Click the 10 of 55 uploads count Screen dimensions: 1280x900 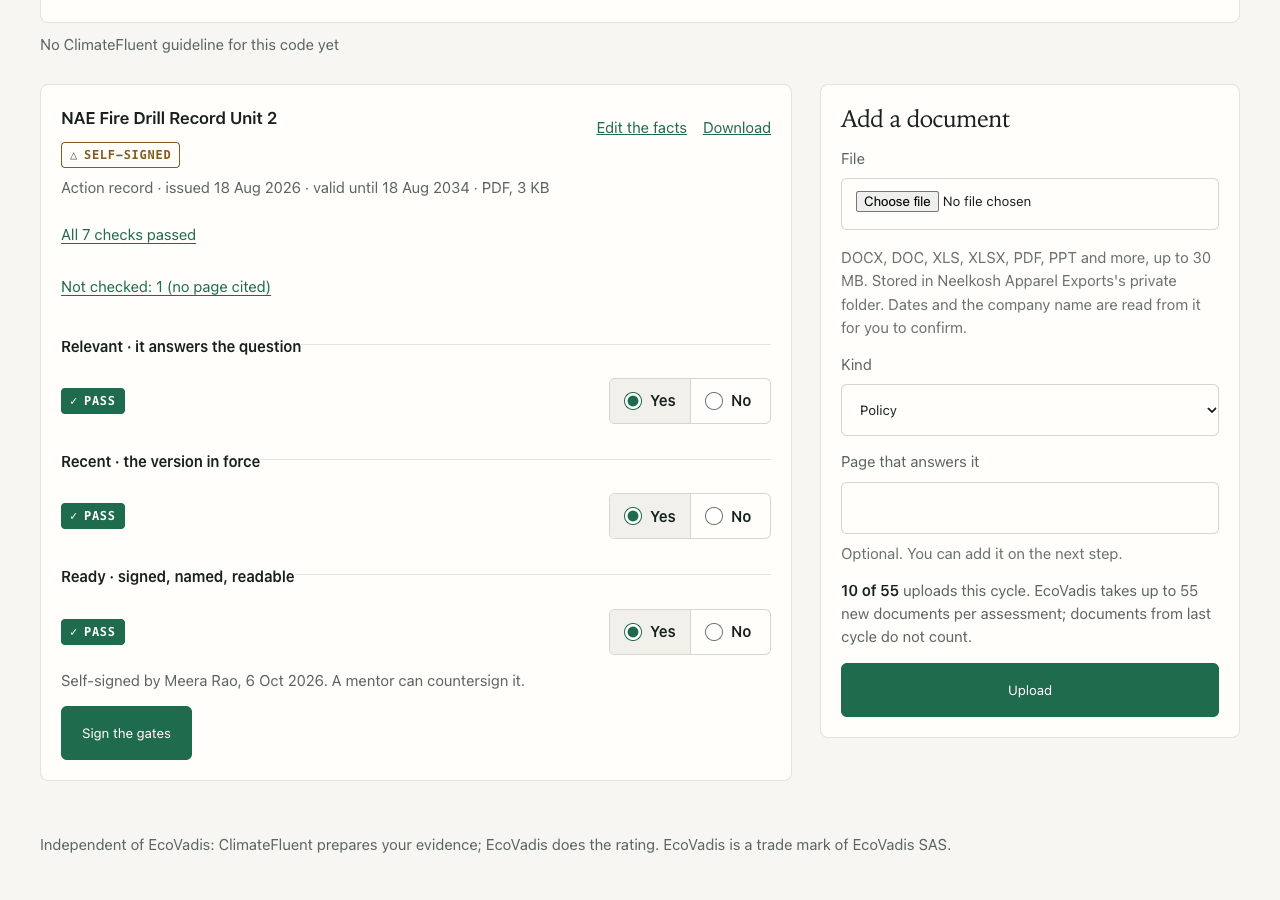point(870,591)
